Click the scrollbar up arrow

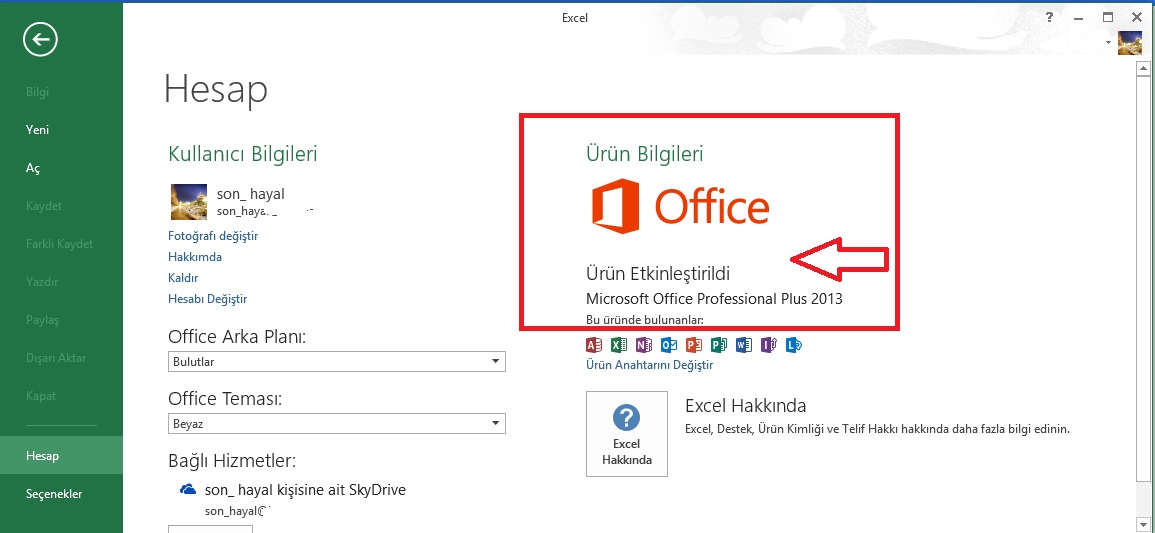pos(1142,69)
